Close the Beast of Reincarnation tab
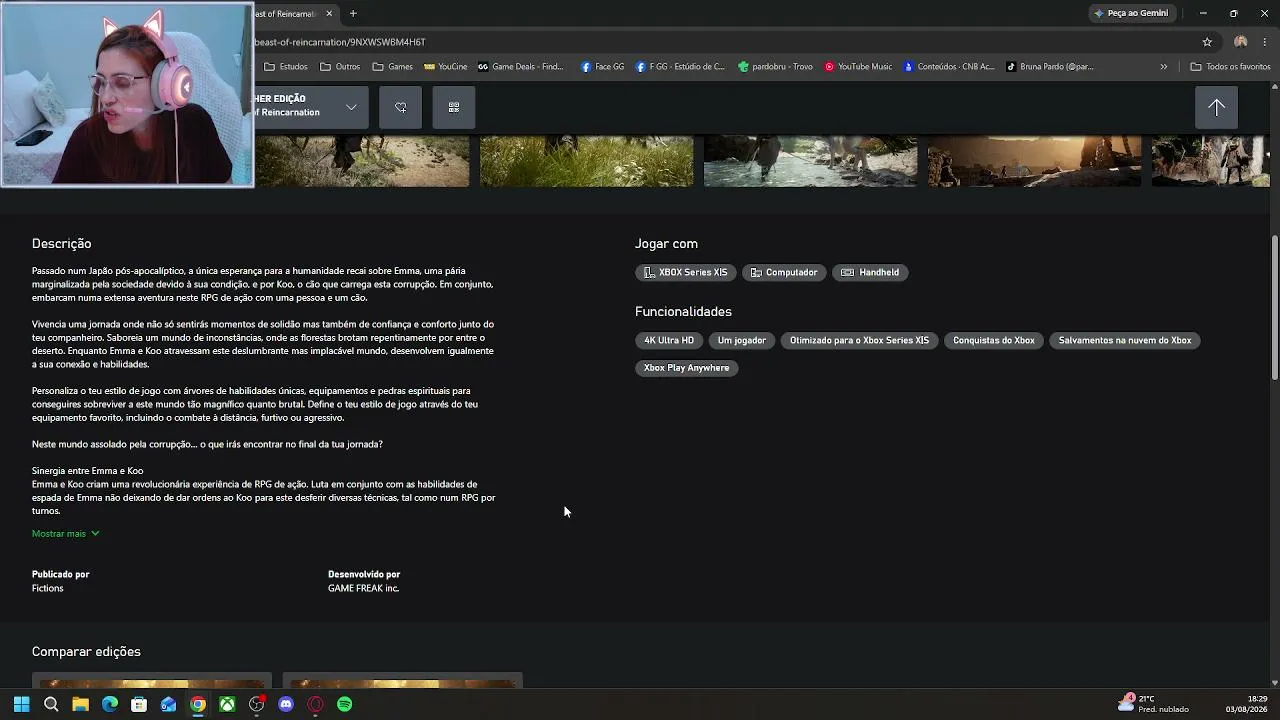The image size is (1280, 720). point(329,14)
